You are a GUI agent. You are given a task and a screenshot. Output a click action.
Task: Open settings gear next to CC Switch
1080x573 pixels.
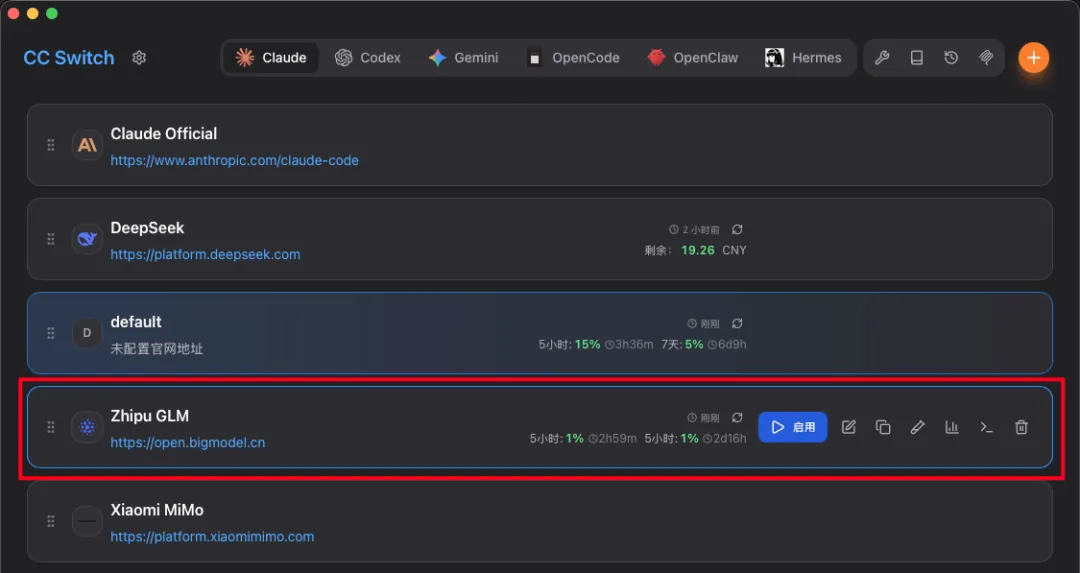pyautogui.click(x=139, y=58)
